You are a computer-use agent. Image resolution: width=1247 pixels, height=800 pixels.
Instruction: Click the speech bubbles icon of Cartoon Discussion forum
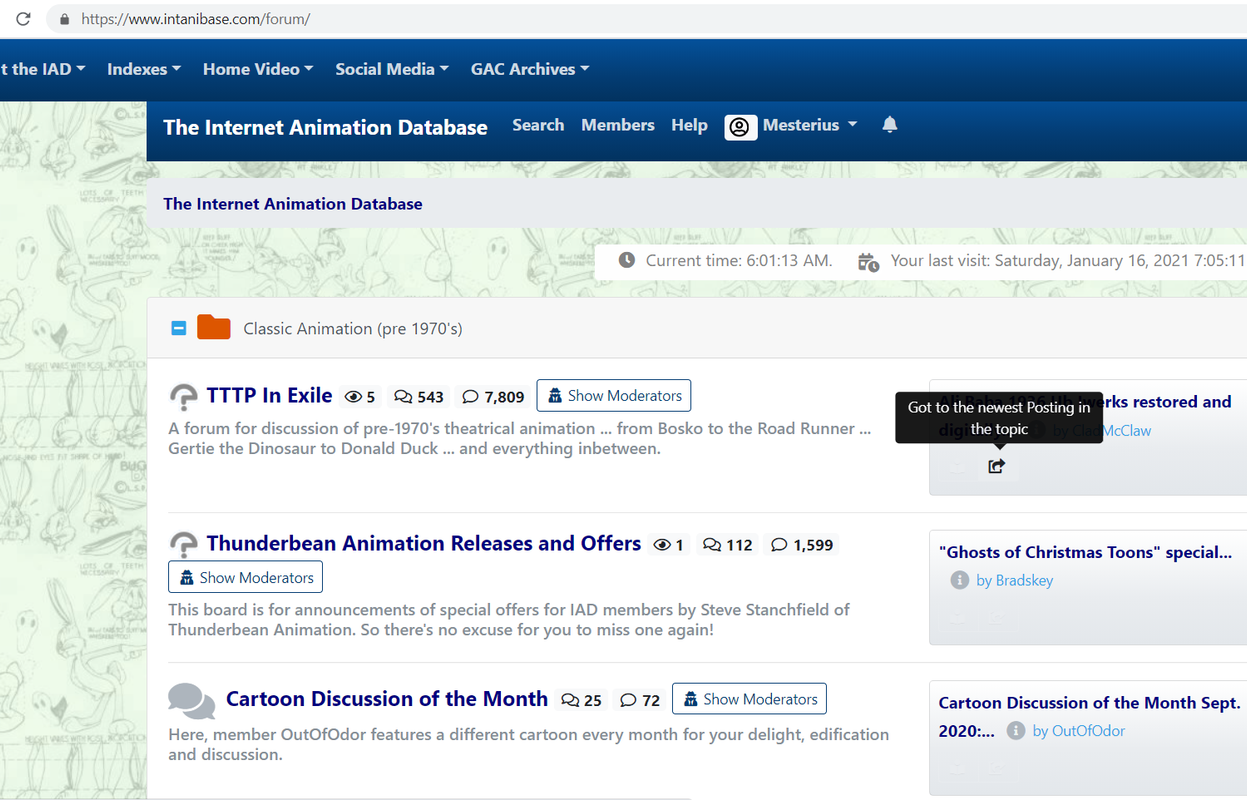click(x=192, y=701)
